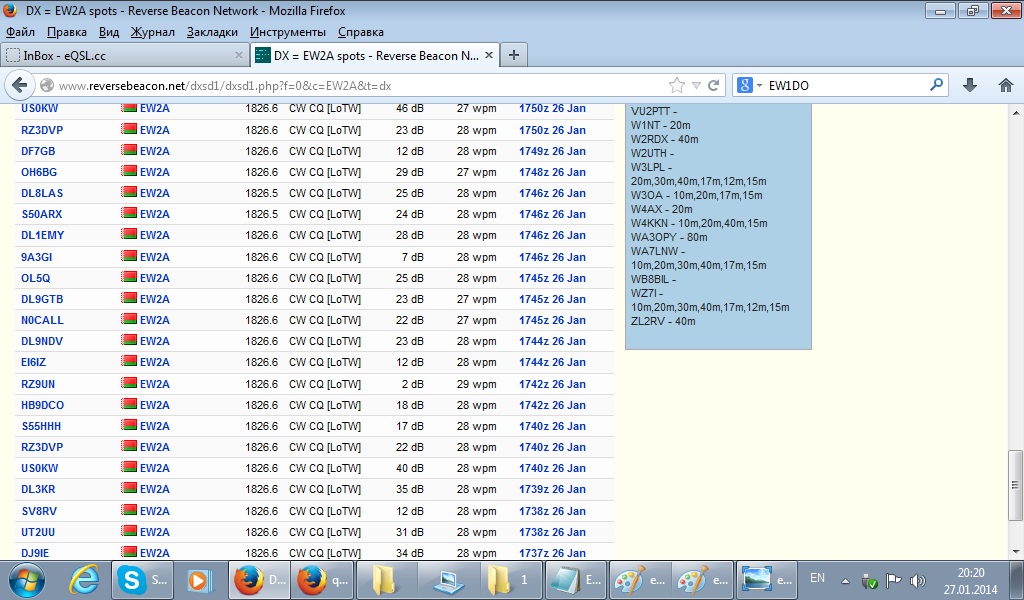Switch to the InBox - eQSL.cc tab

coord(120,55)
